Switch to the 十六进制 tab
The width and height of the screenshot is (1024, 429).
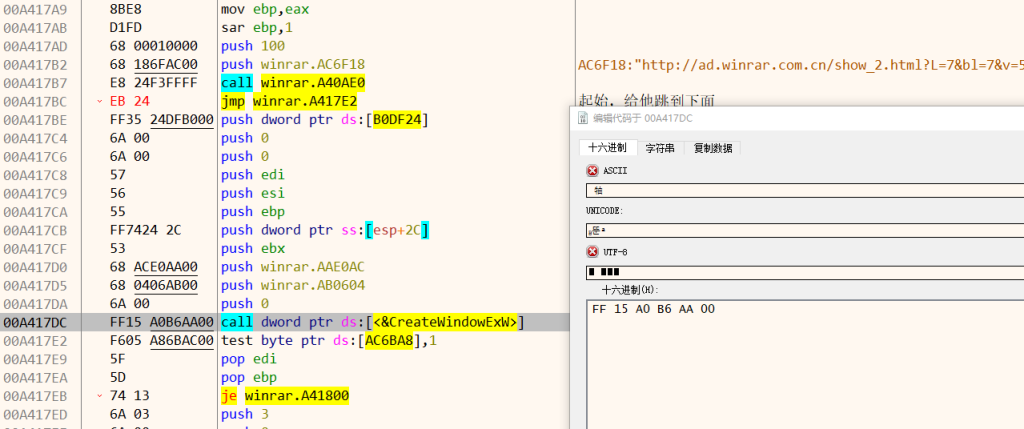[x=607, y=148]
